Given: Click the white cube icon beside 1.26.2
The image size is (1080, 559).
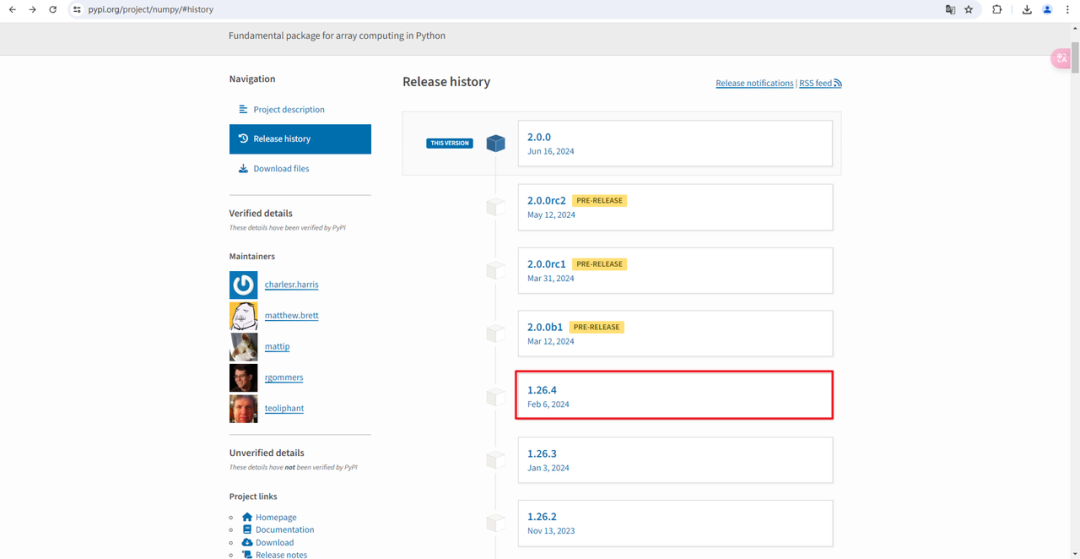Looking at the screenshot, I should 496,523.
